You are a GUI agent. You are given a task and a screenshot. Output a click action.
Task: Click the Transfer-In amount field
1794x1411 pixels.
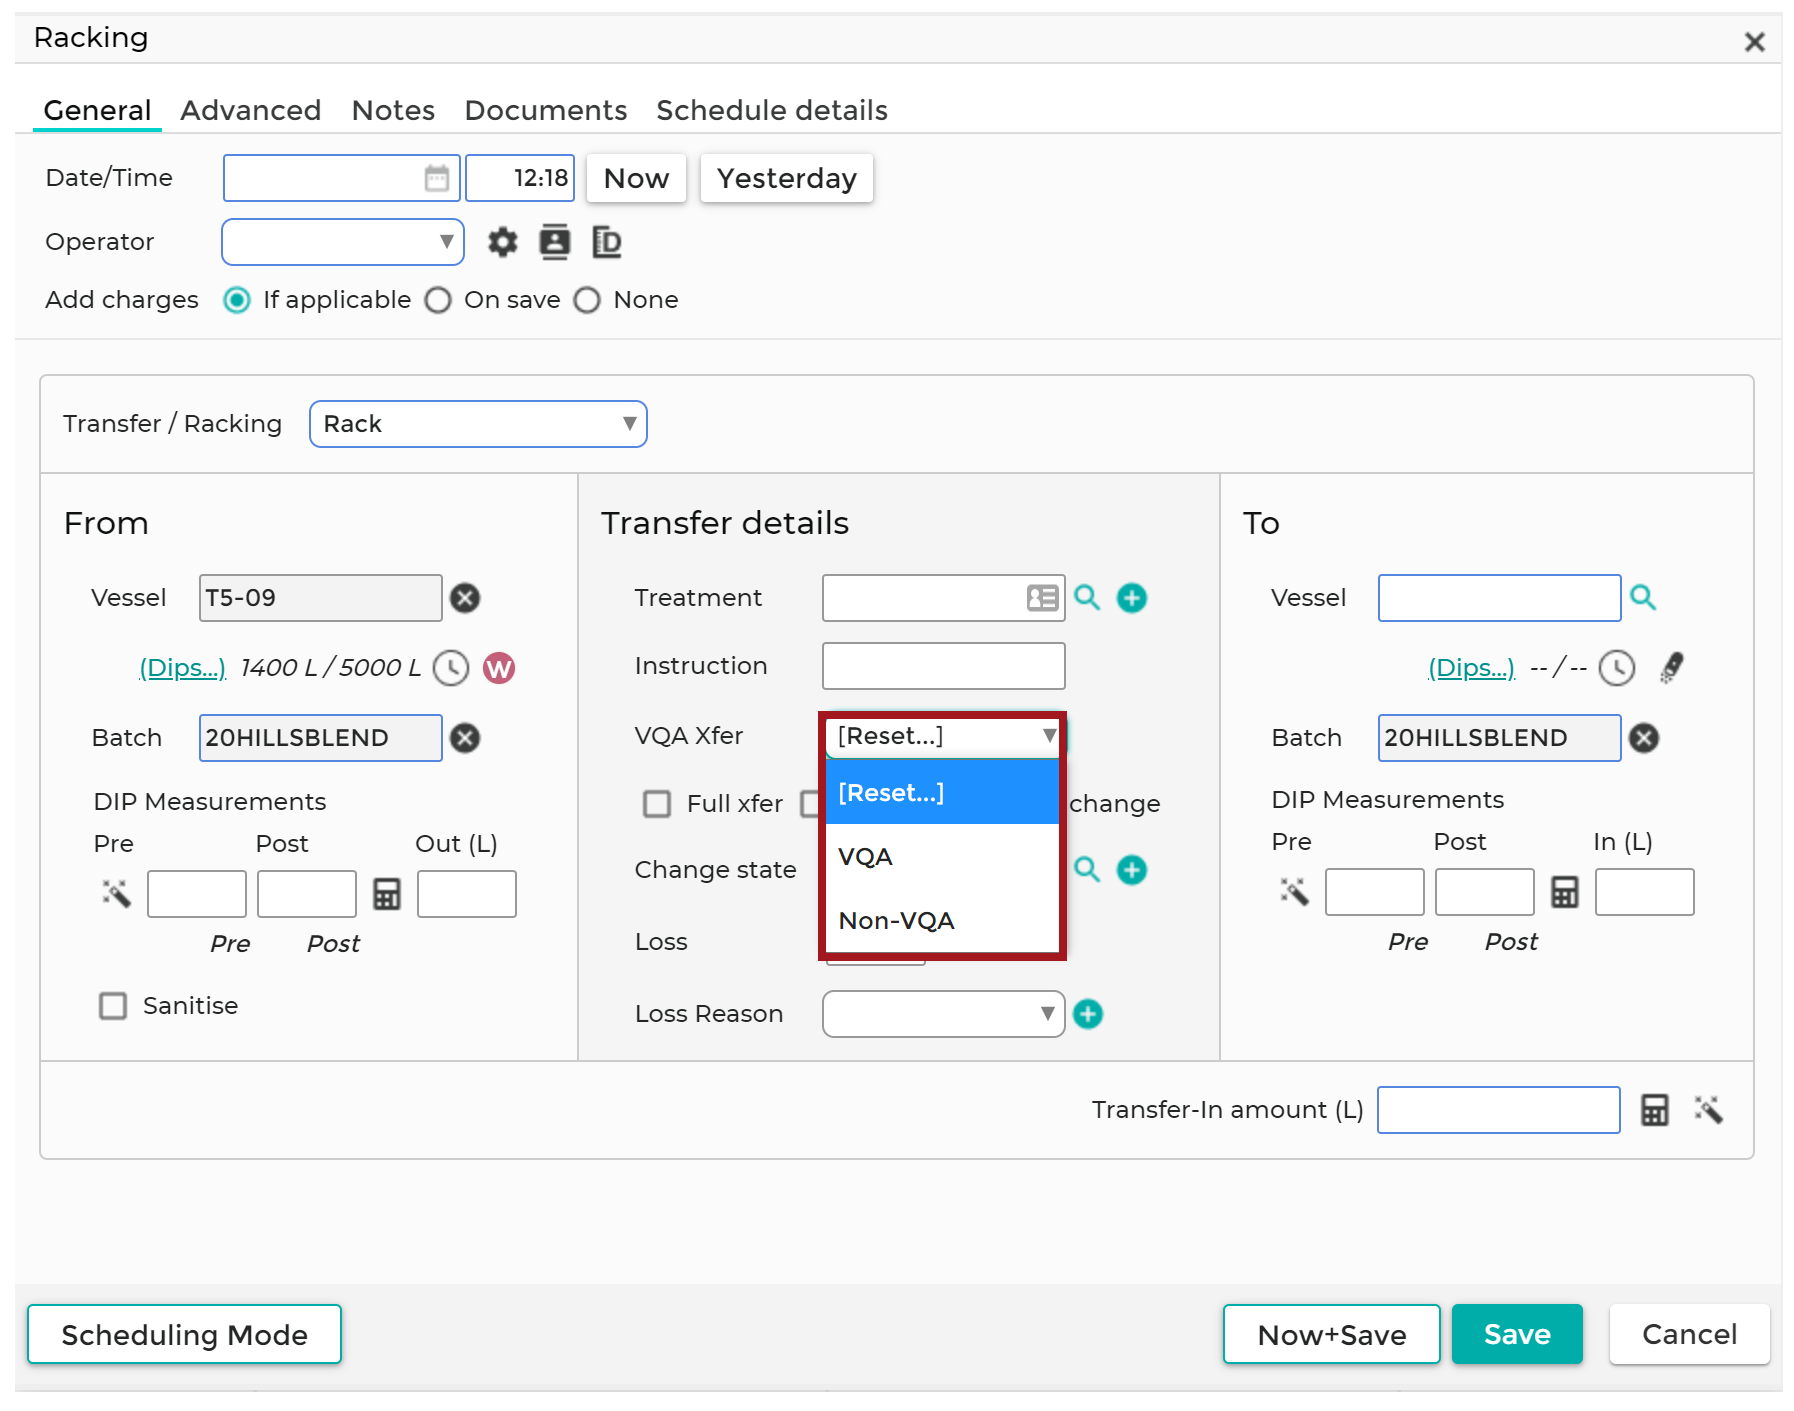(1498, 1110)
